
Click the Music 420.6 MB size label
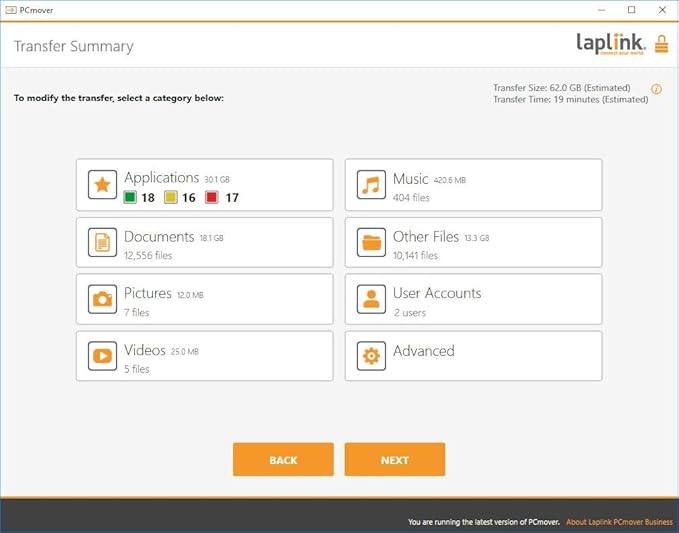point(449,180)
